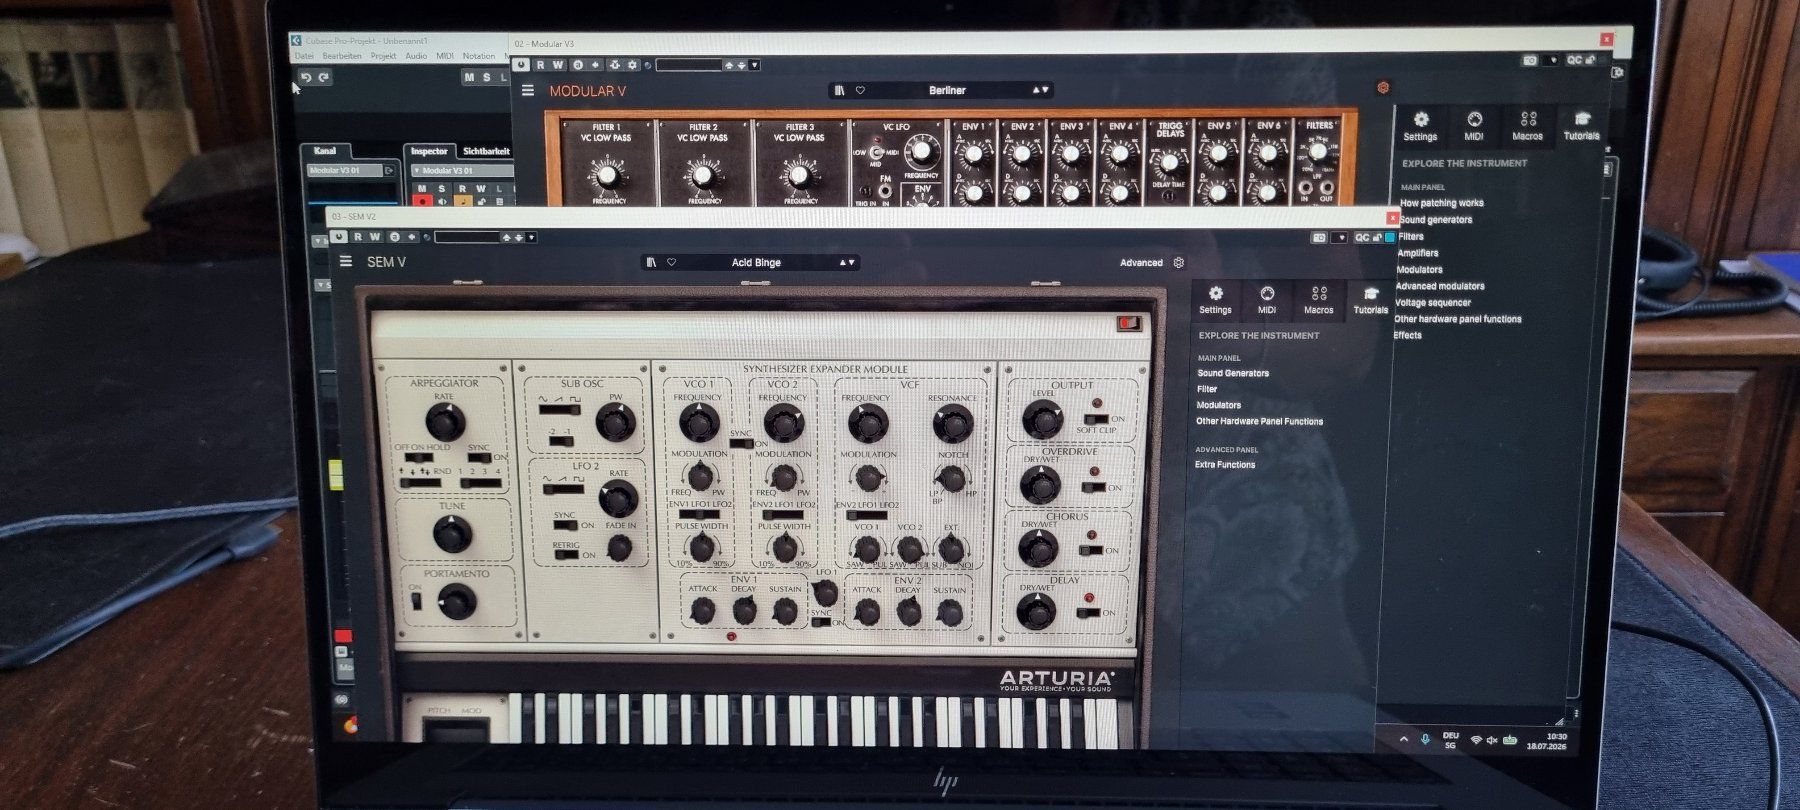Open the Settings tab in SEM V side panel

[x=1215, y=299]
